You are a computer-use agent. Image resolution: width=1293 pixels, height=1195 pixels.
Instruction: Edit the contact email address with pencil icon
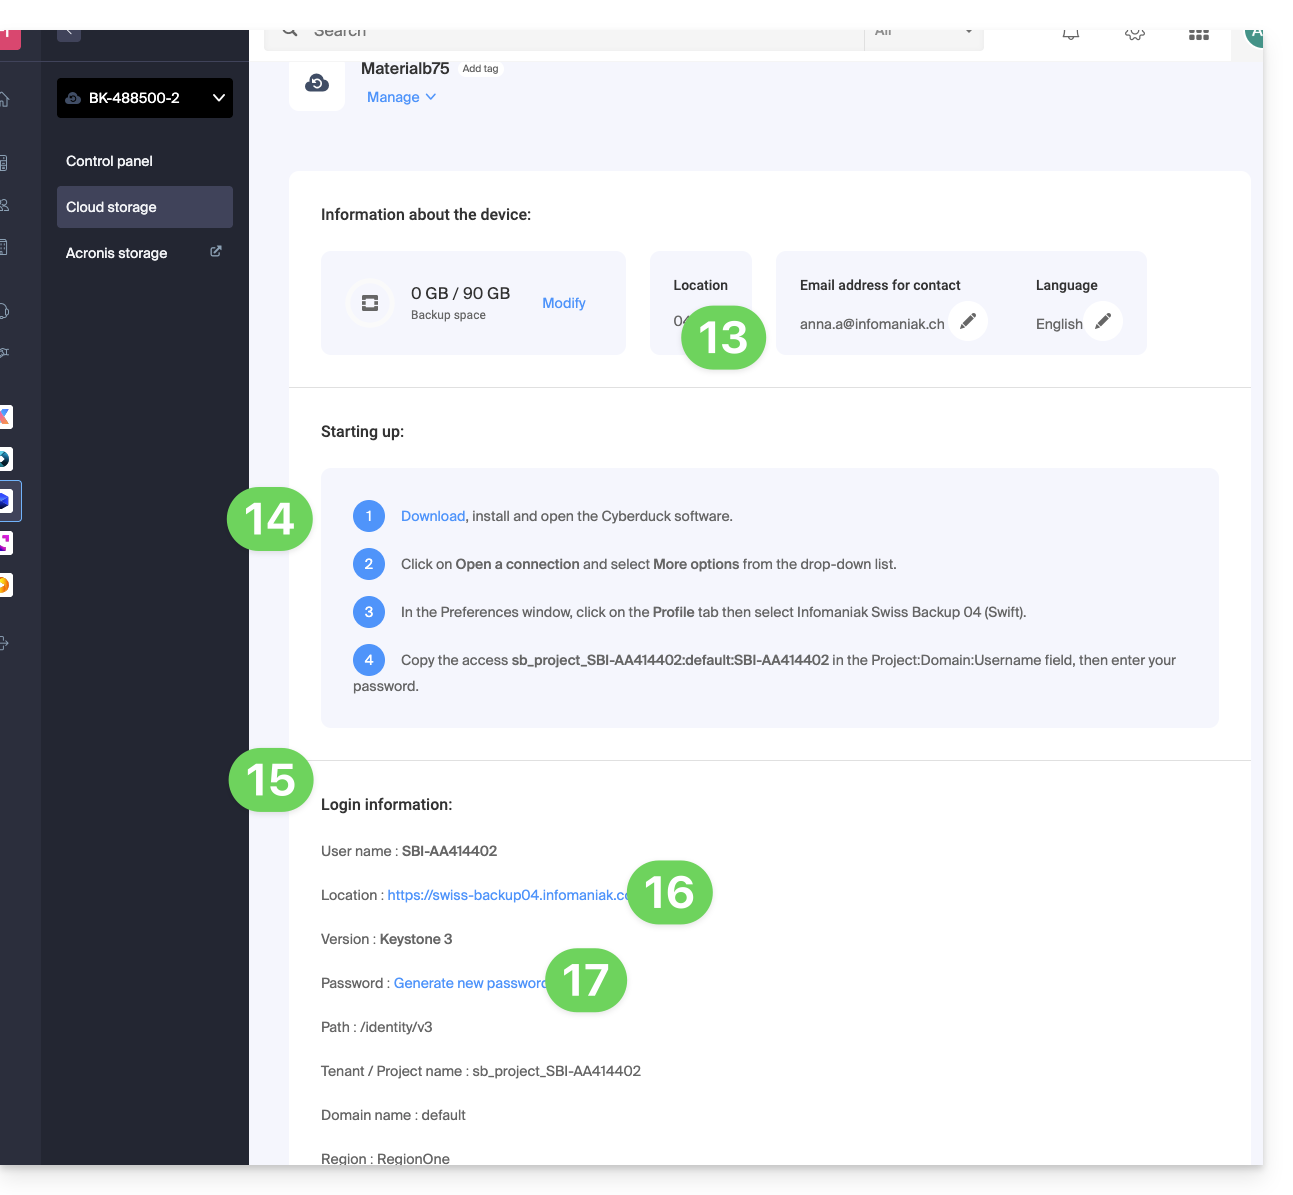[x=967, y=321]
